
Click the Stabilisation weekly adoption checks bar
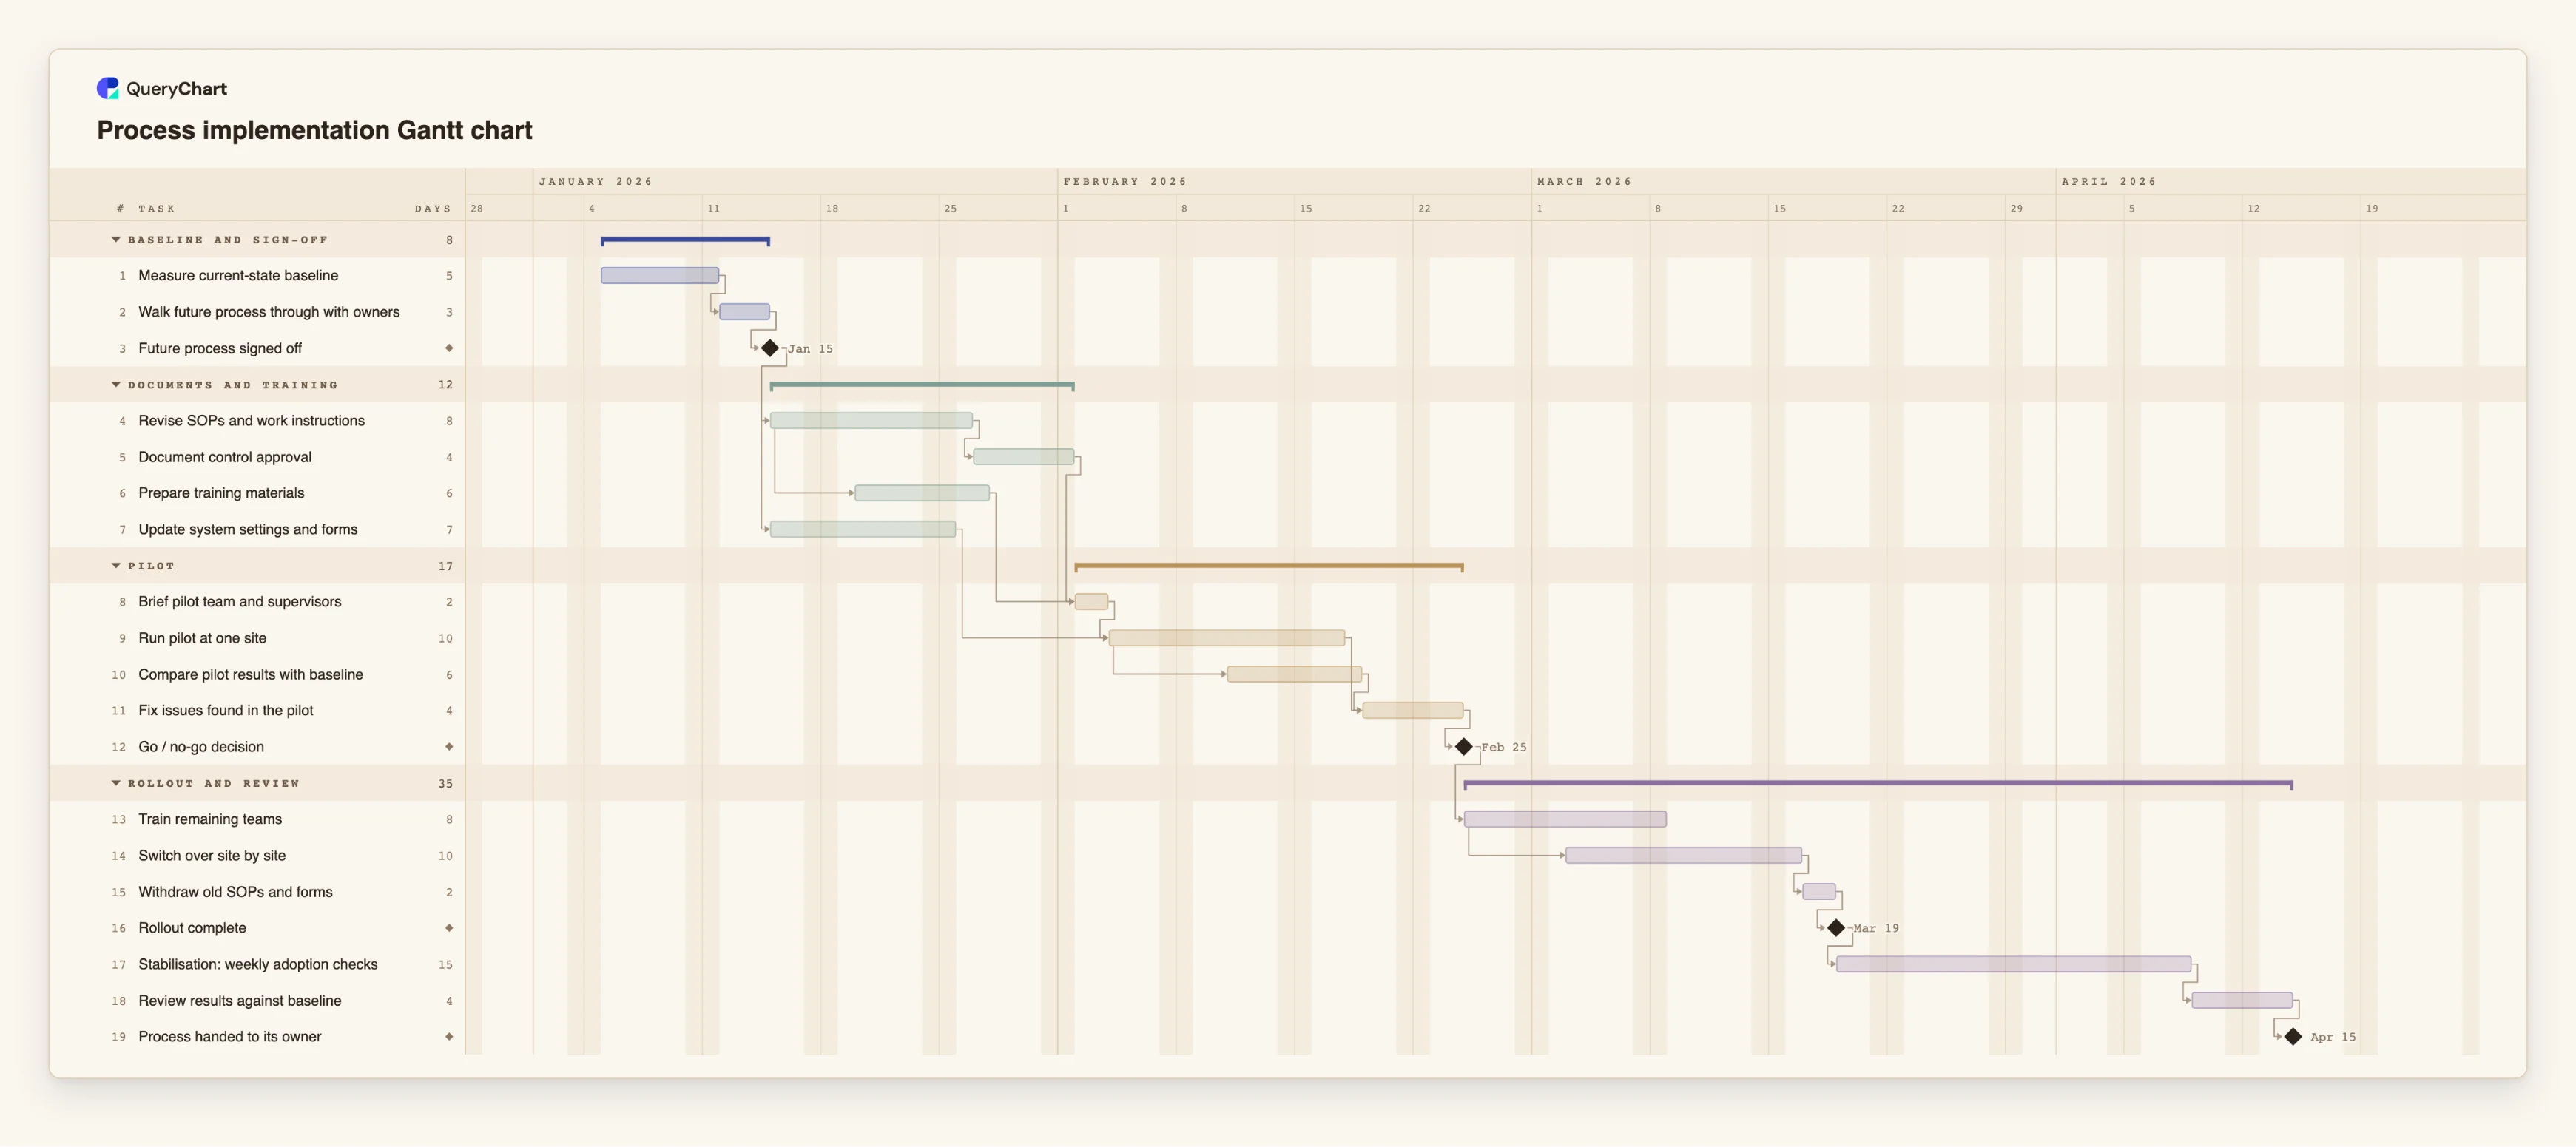click(x=2014, y=964)
